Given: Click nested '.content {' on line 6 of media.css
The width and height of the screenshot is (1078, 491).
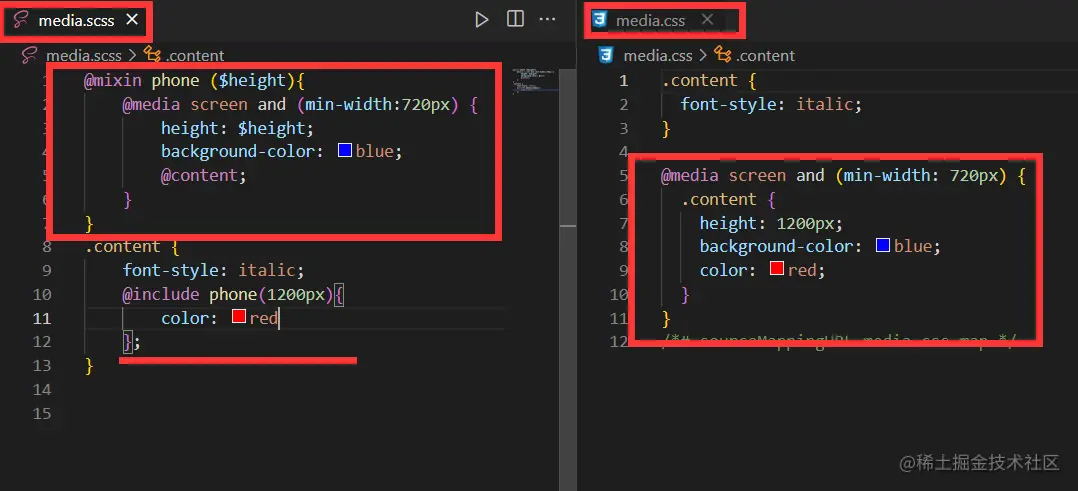Looking at the screenshot, I should point(729,200).
